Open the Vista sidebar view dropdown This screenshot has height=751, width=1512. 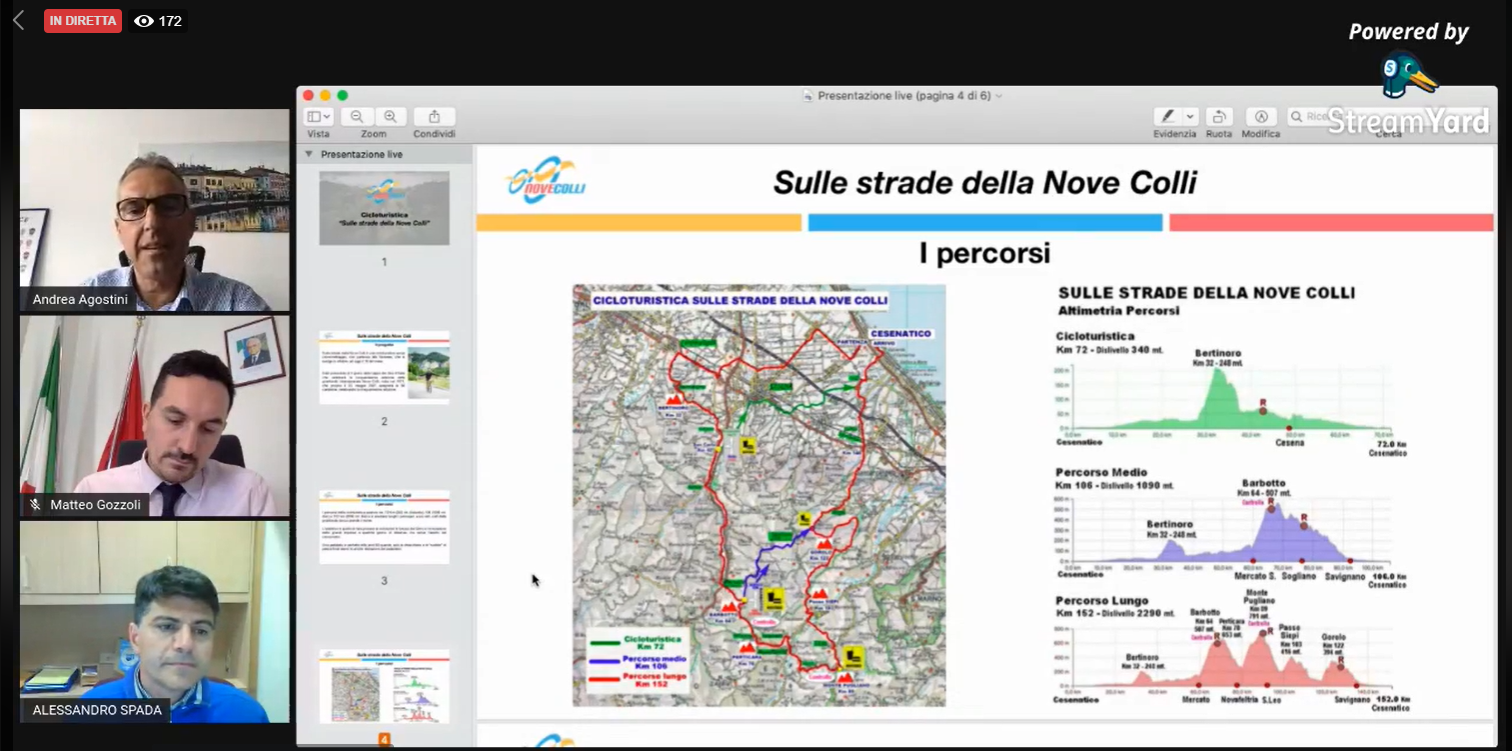(x=319, y=117)
